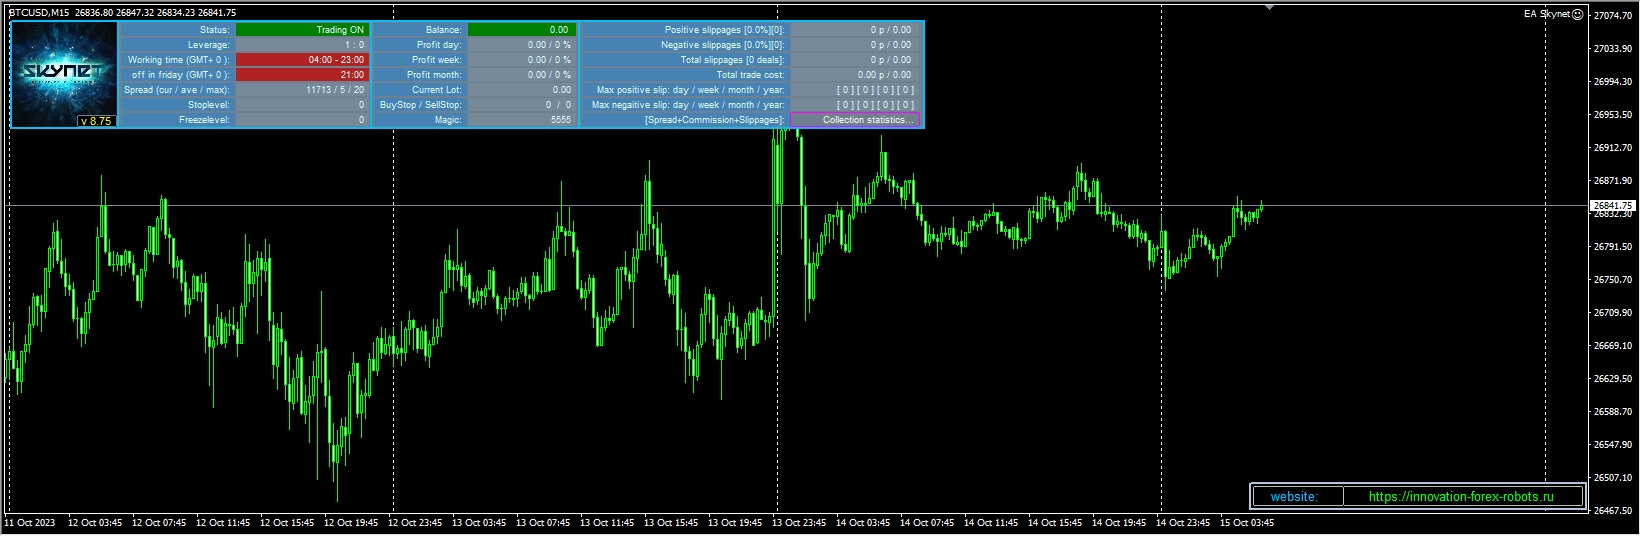Image resolution: width=1641 pixels, height=536 pixels.
Task: Click the website: label in bottom panel
Action: click(x=1294, y=497)
